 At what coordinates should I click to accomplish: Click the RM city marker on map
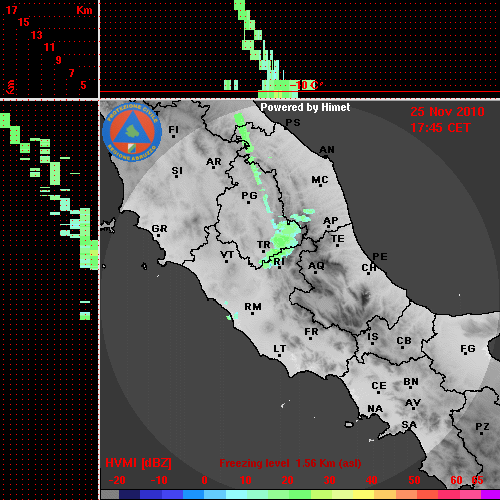[252, 313]
